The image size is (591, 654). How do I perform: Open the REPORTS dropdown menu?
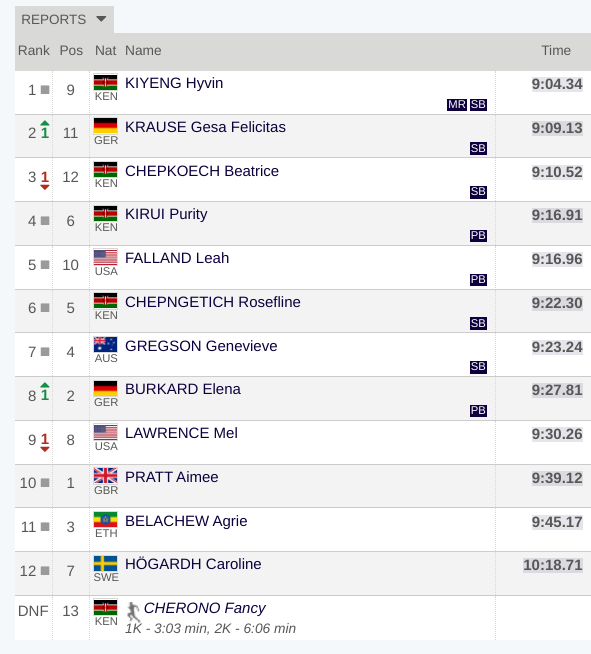click(x=64, y=20)
